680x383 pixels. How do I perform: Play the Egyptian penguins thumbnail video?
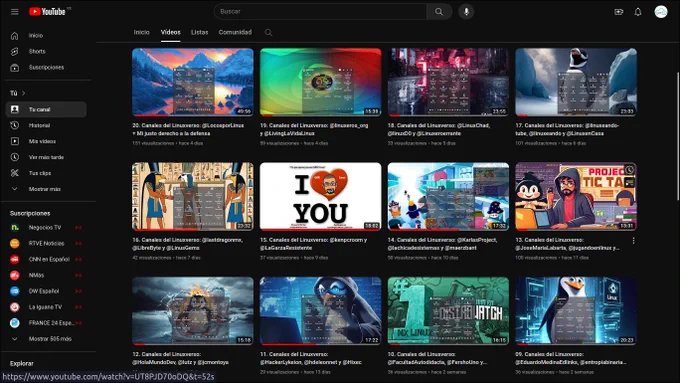pyautogui.click(x=193, y=196)
